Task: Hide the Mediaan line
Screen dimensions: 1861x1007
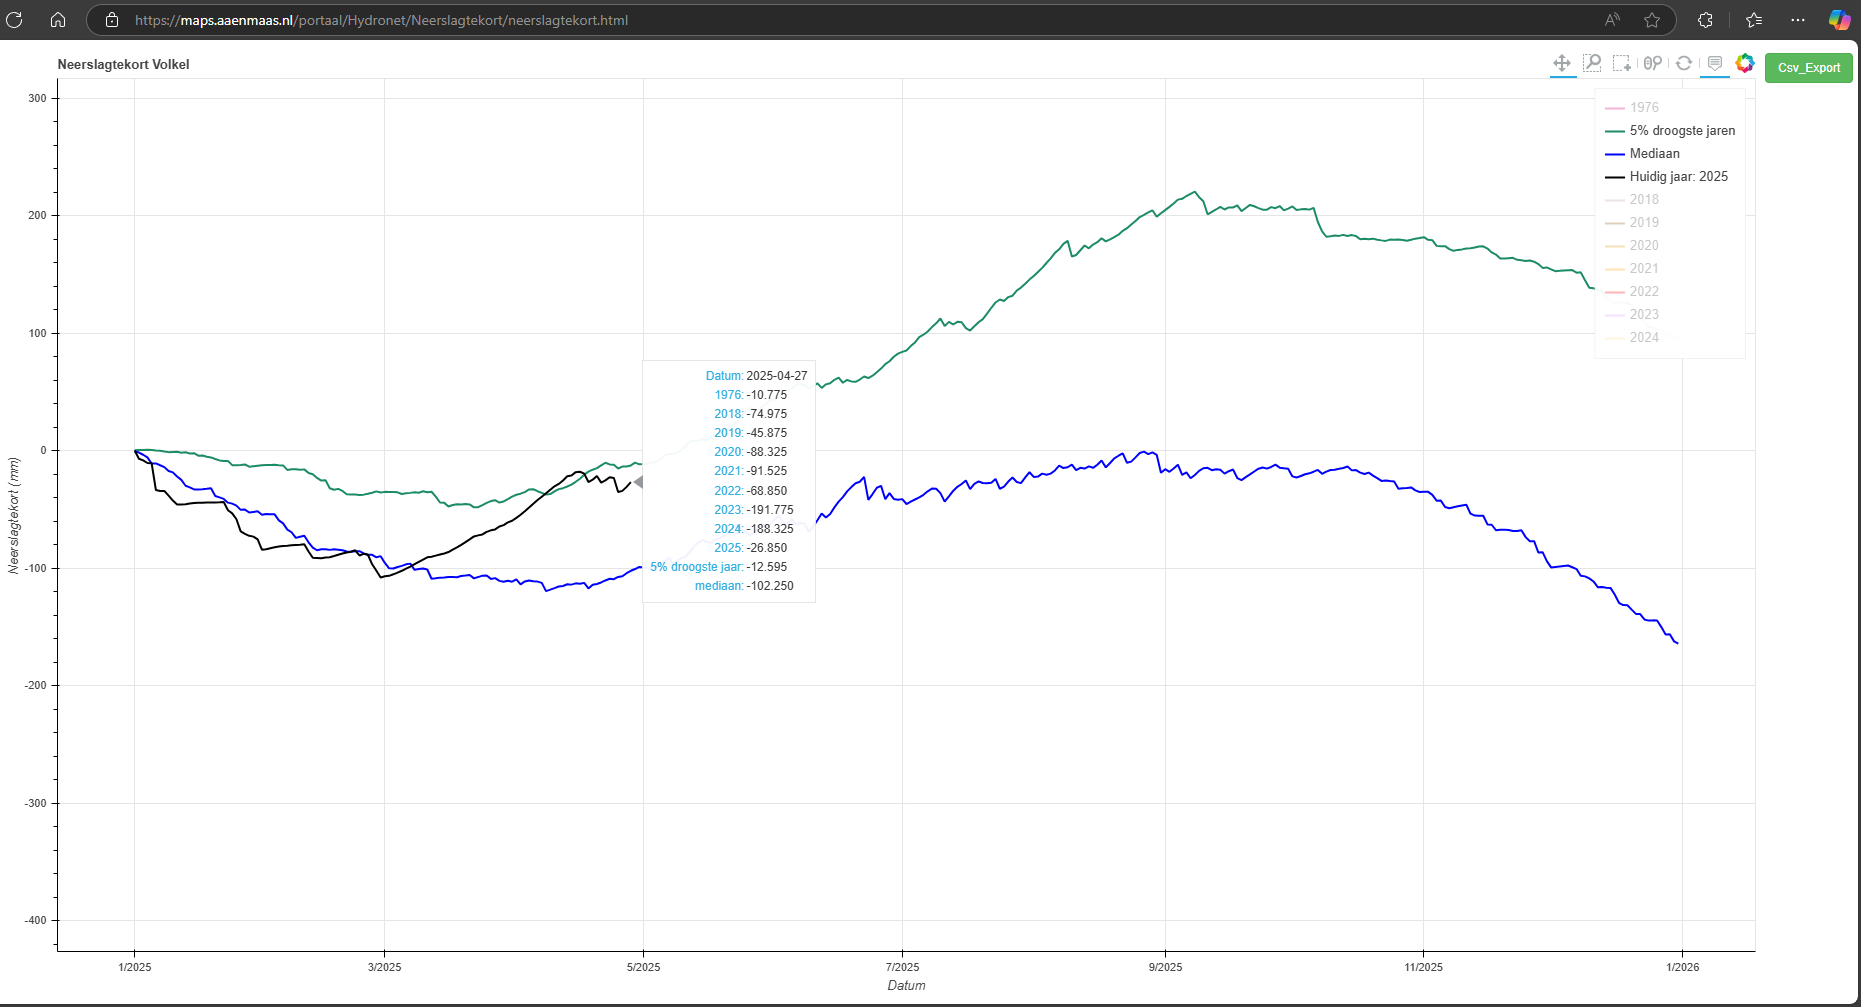Action: 1642,153
